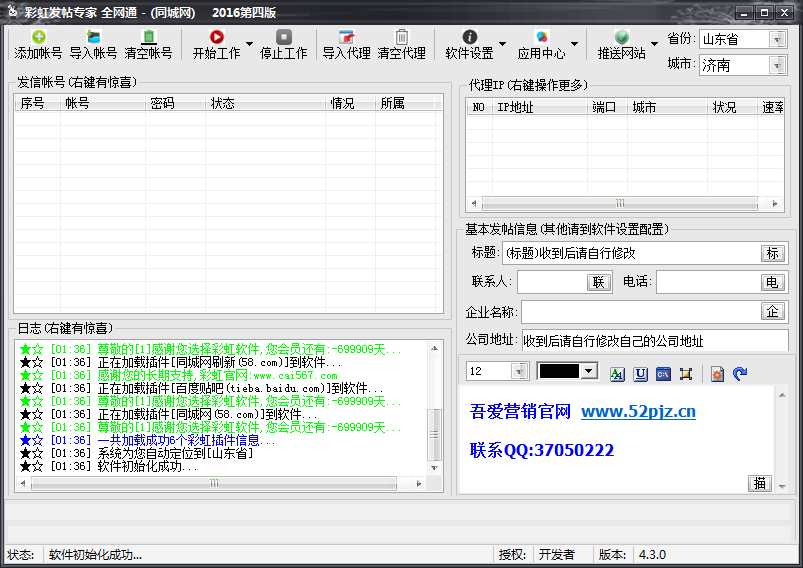Toggle the underline formatting icon in the editor
The width and height of the screenshot is (803, 568).
pos(640,373)
